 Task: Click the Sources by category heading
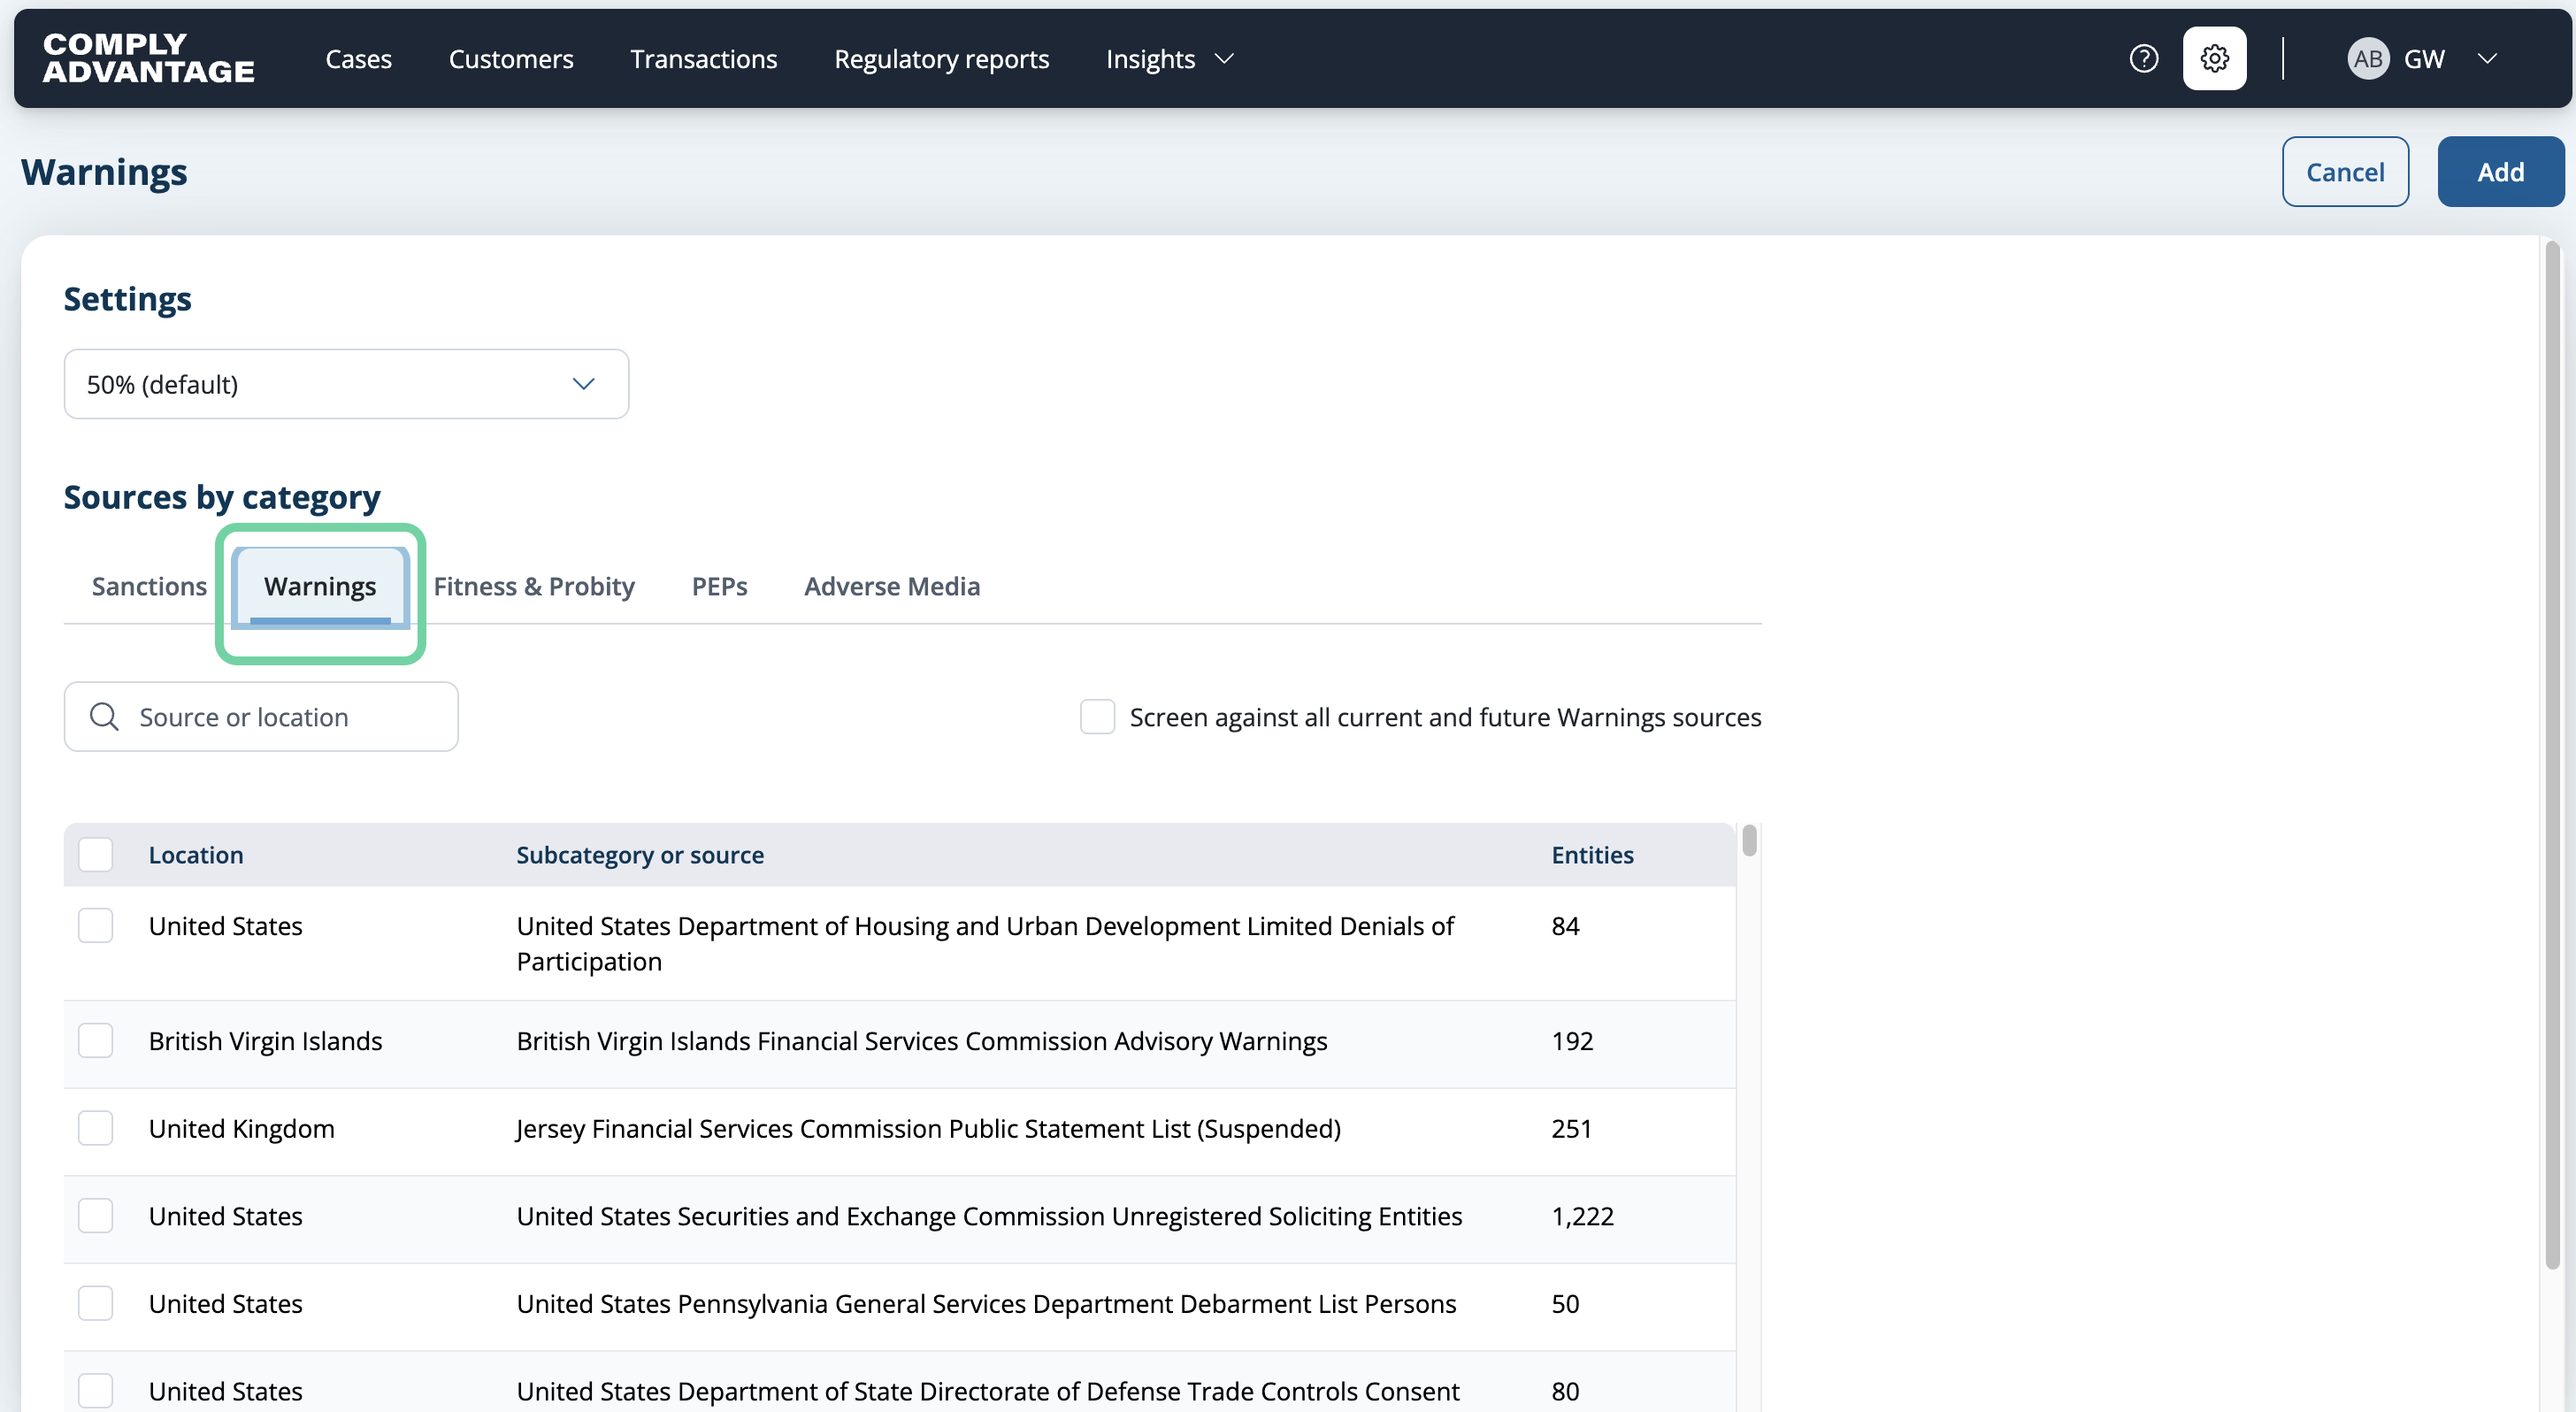pos(222,497)
